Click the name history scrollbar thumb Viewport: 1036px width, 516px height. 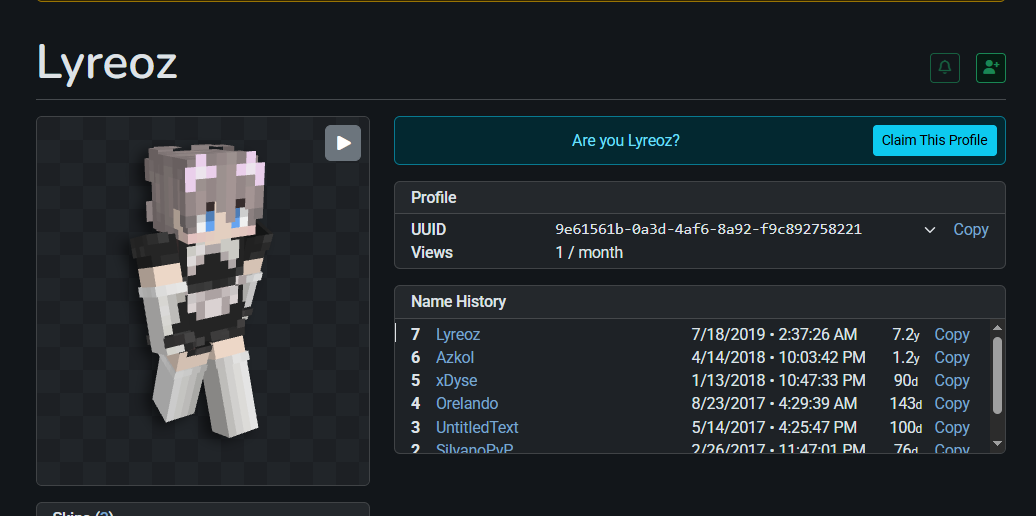pyautogui.click(x=998, y=375)
